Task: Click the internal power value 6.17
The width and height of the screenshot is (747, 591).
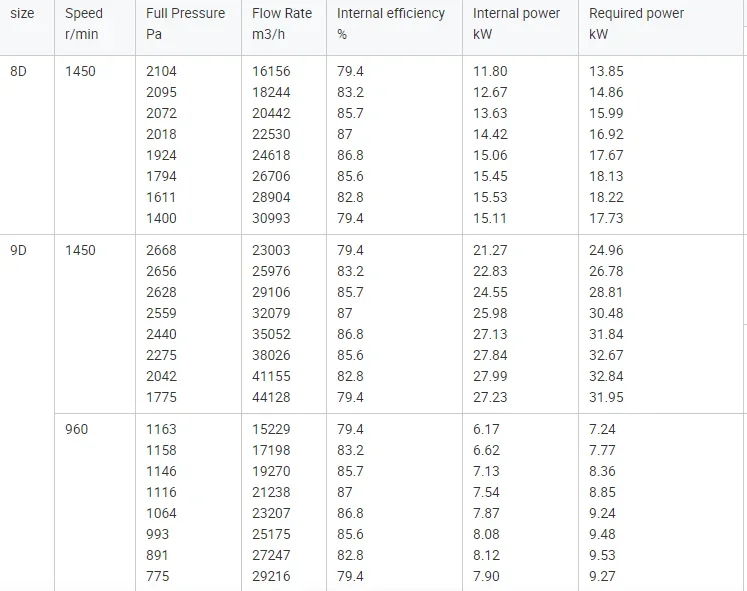Action: [486, 430]
